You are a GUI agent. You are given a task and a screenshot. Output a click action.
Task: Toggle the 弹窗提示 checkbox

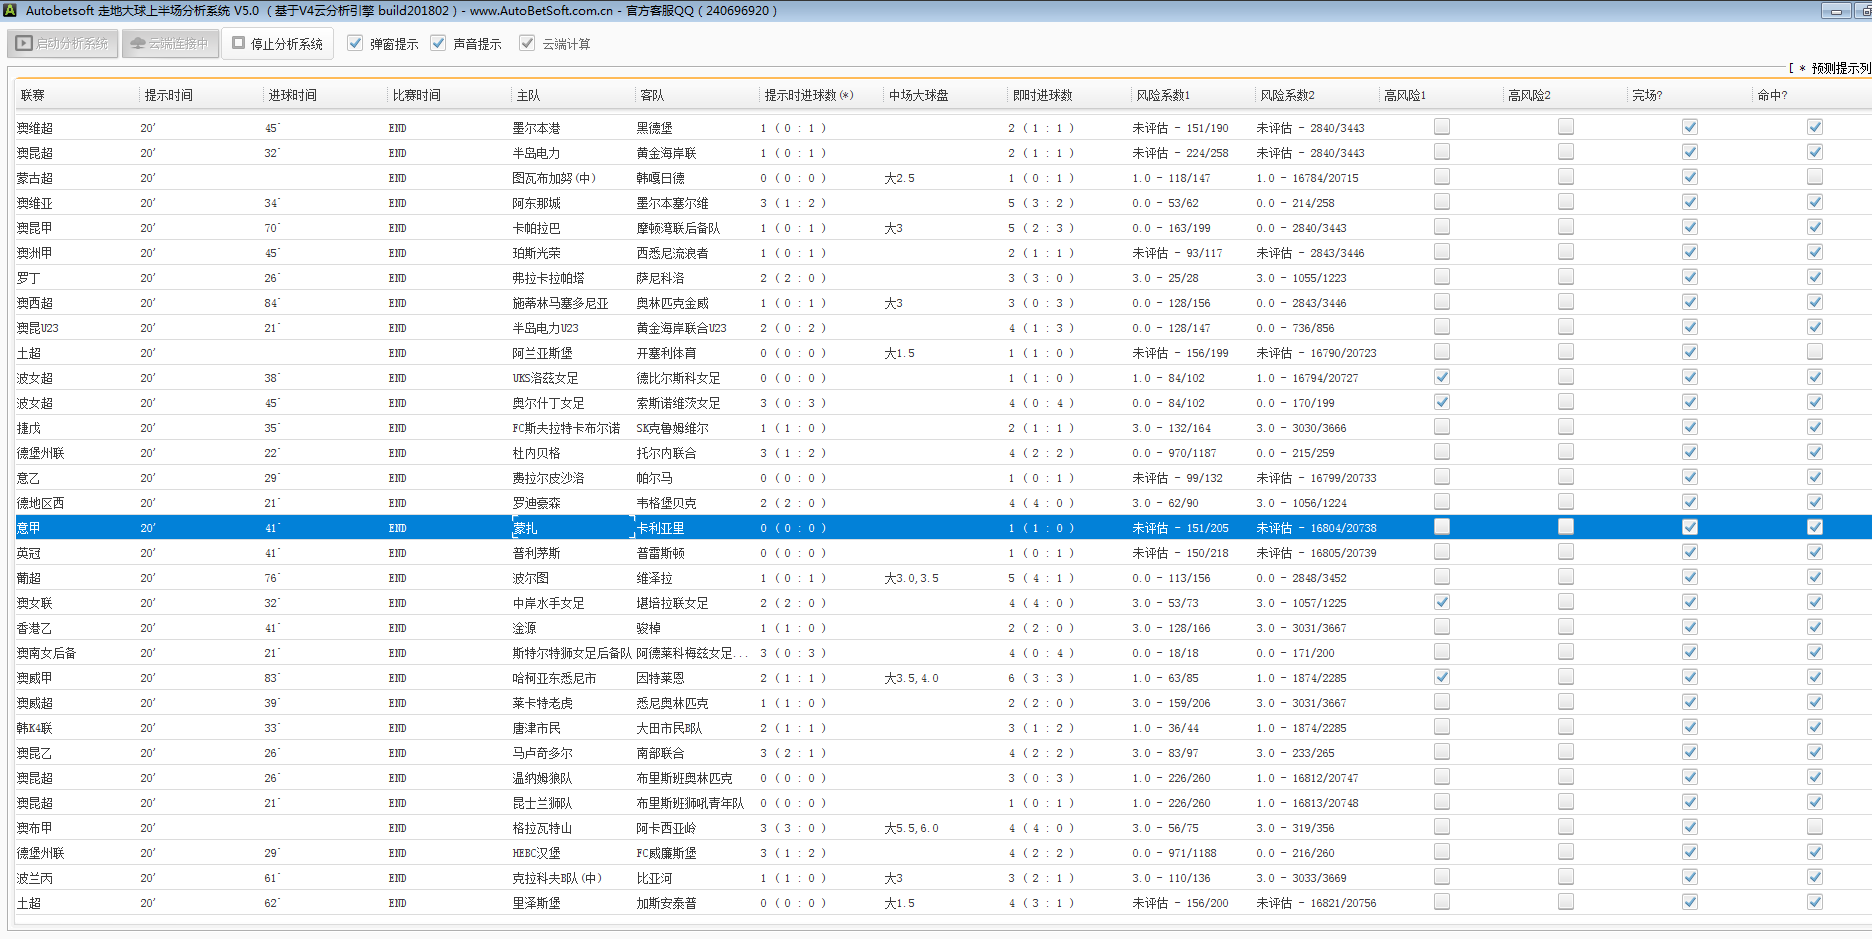click(x=355, y=43)
